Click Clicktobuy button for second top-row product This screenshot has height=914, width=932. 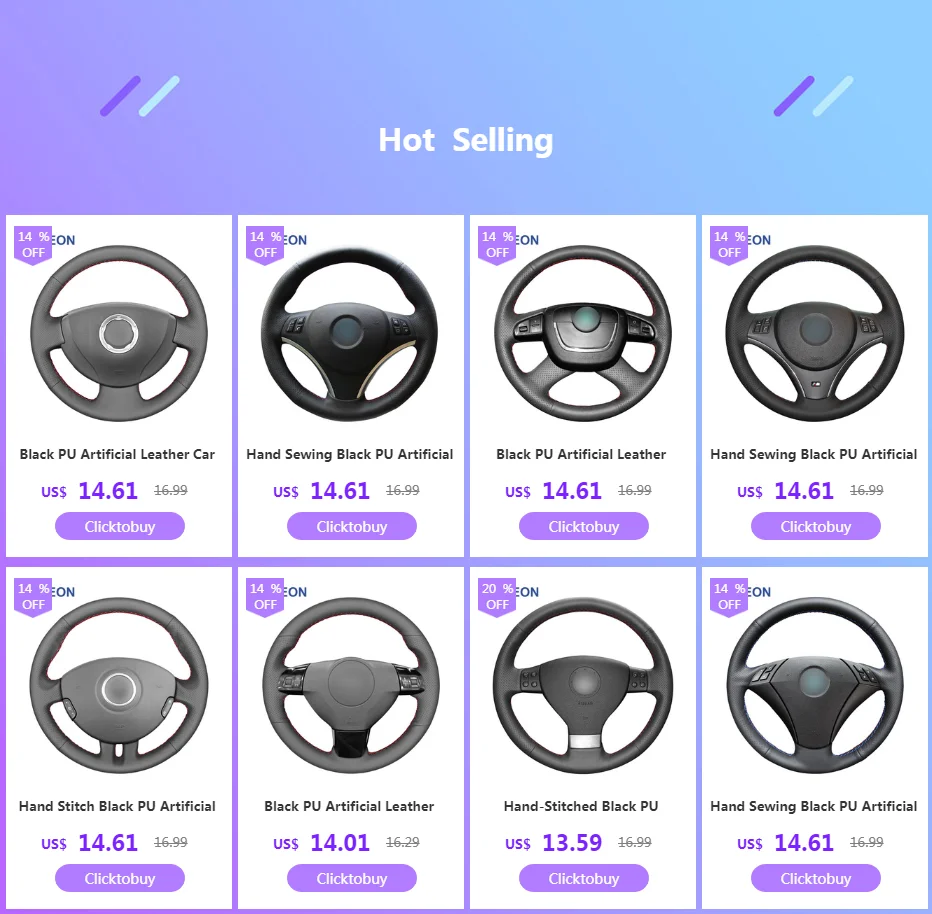(x=352, y=526)
